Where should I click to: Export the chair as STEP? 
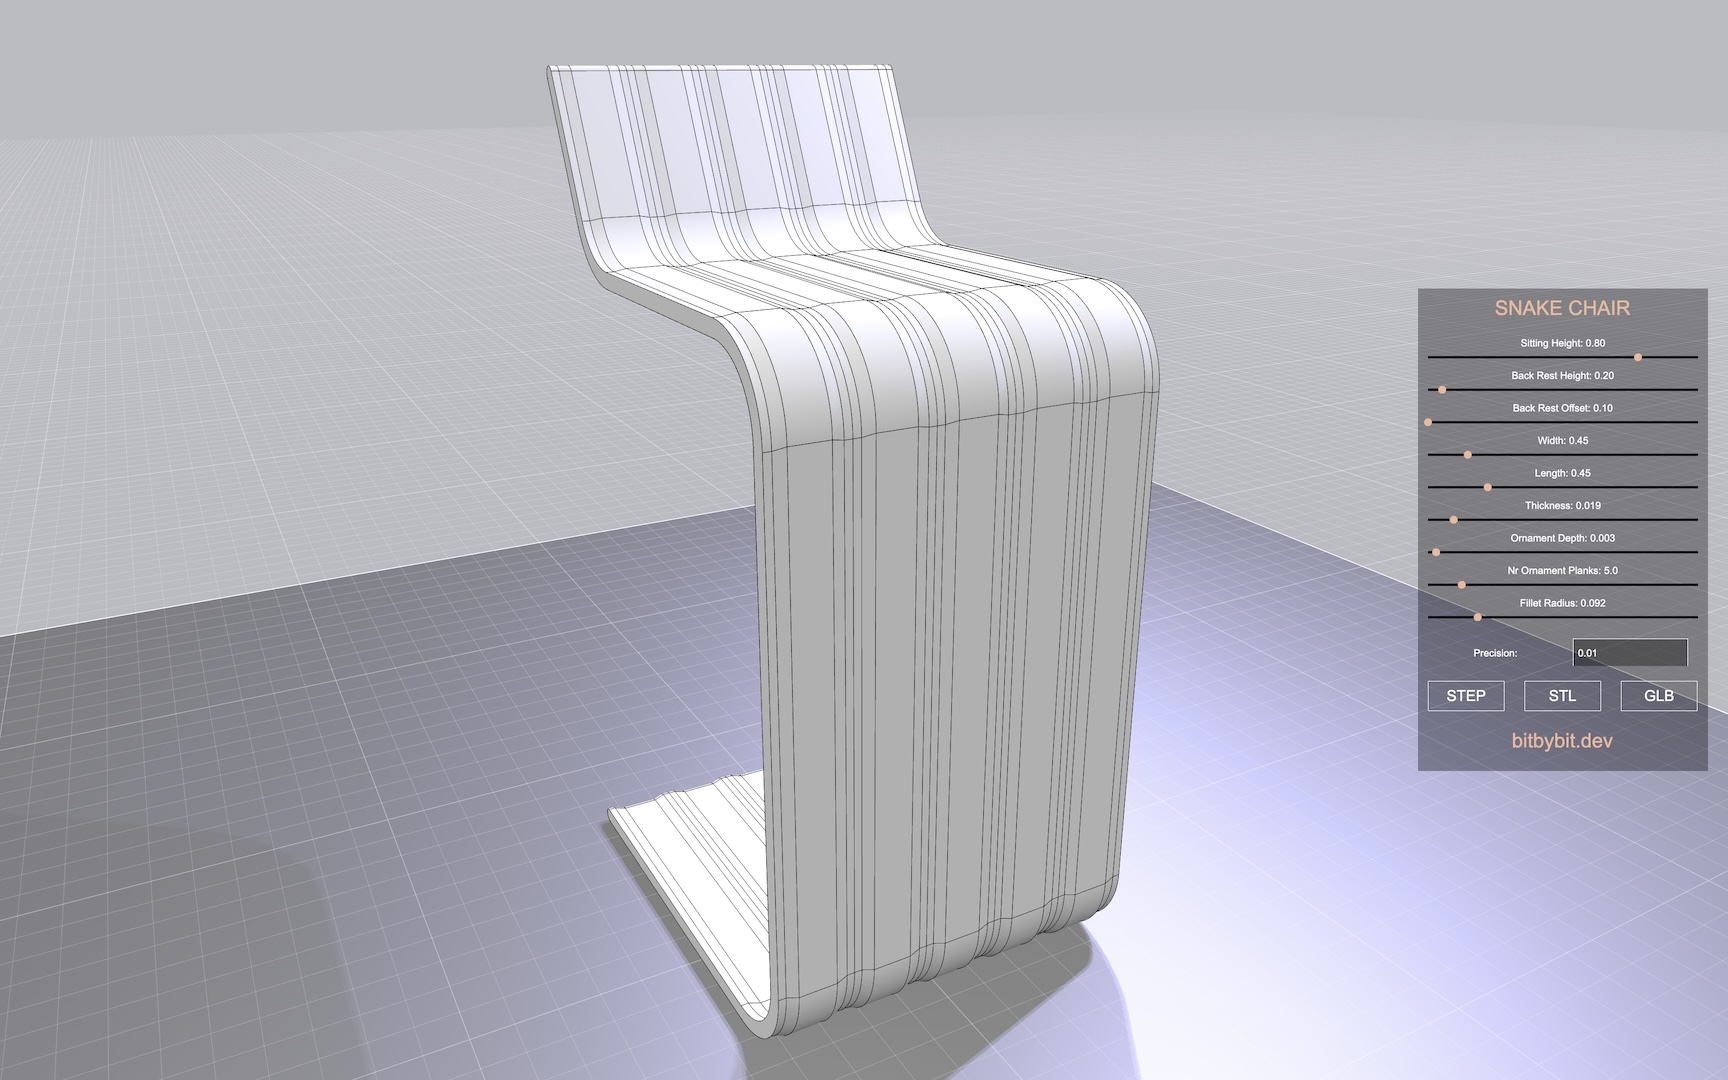[x=1466, y=696]
